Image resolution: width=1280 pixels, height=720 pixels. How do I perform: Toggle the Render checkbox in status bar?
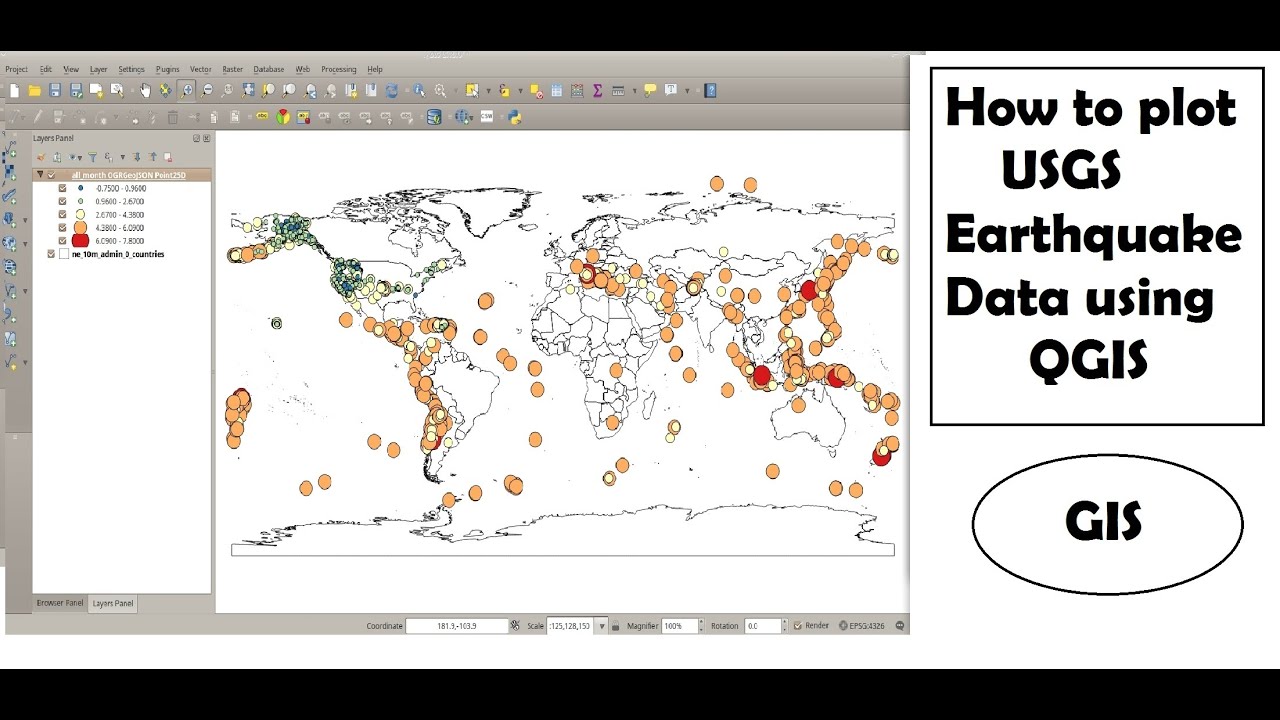(x=798, y=626)
